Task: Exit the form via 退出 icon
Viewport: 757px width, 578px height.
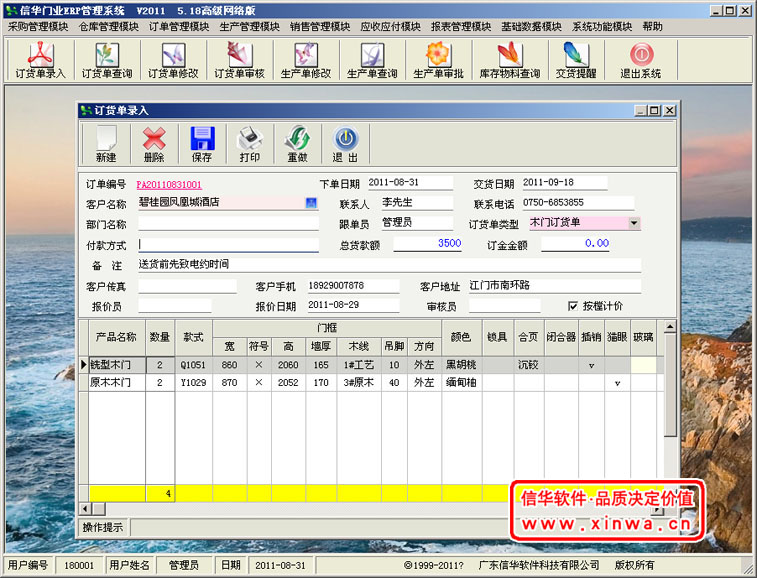Action: click(345, 143)
